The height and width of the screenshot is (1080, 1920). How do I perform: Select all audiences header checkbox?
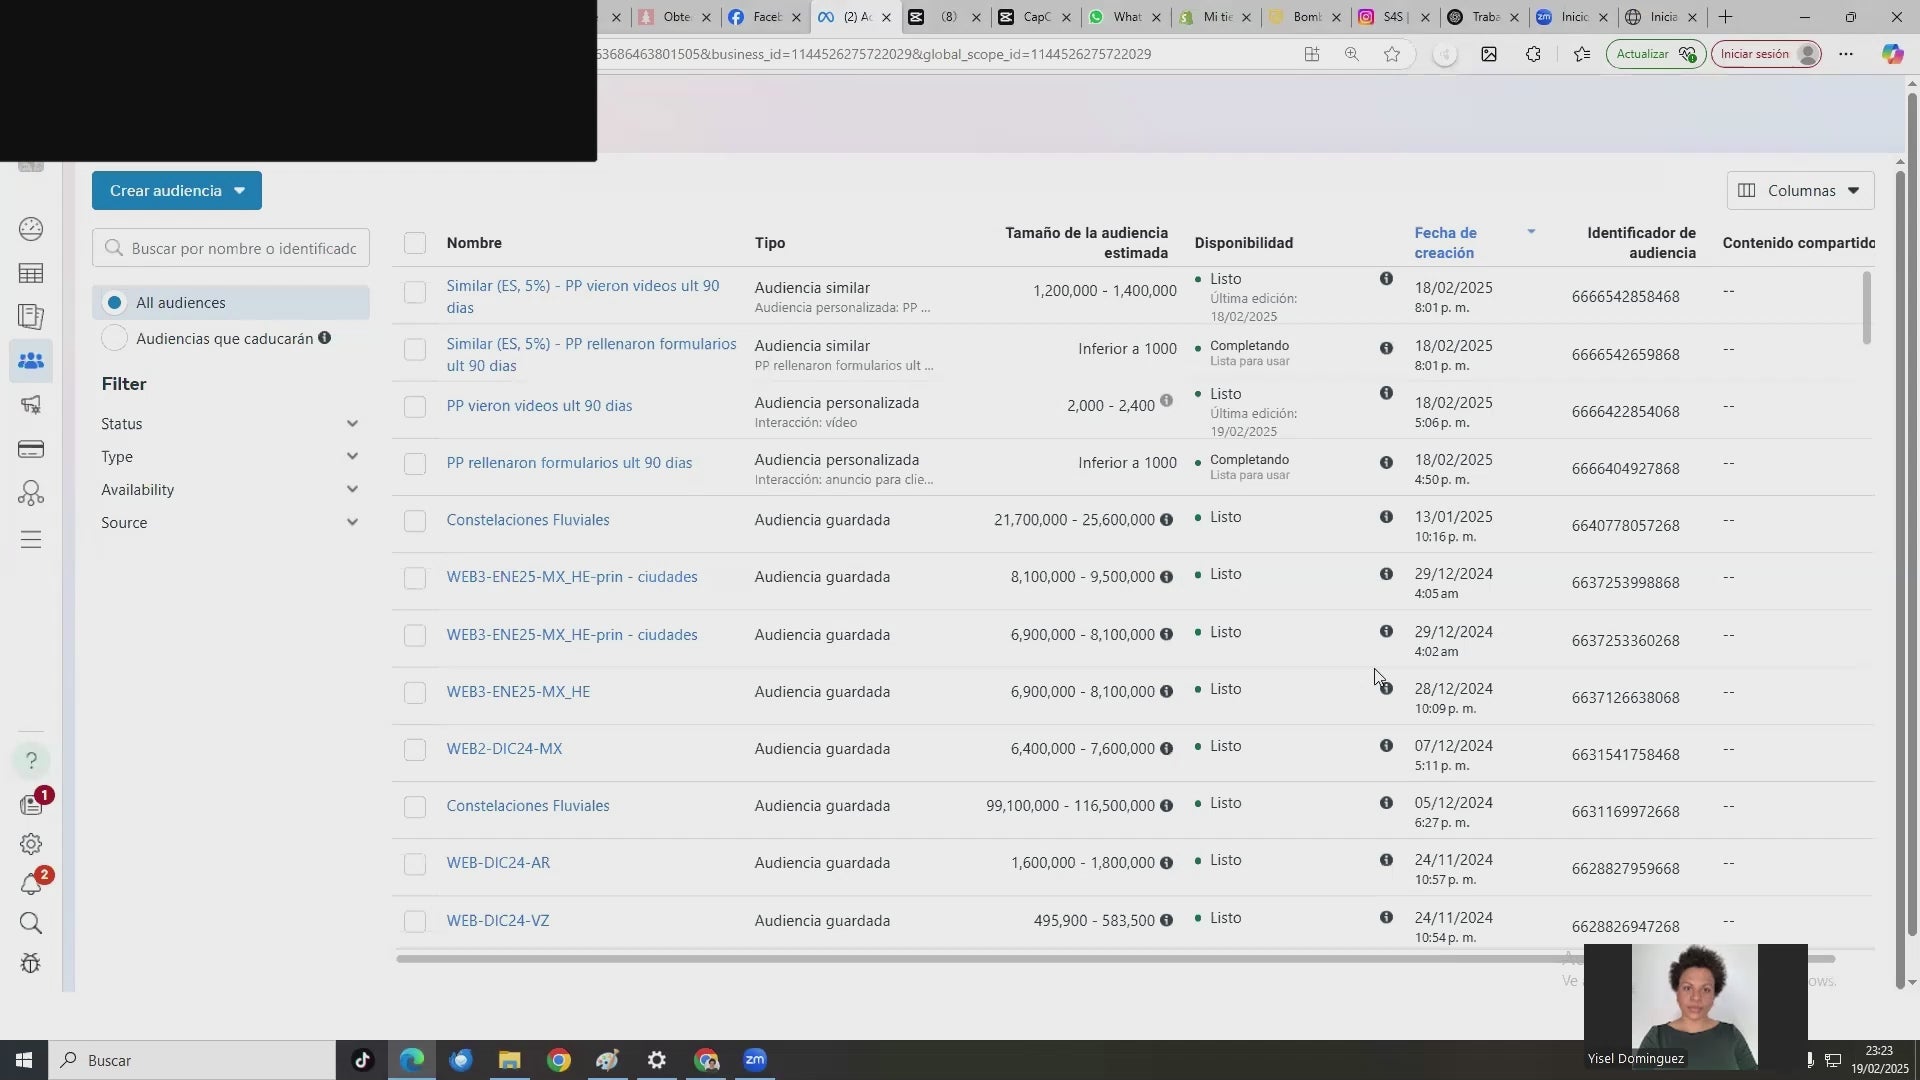click(415, 243)
